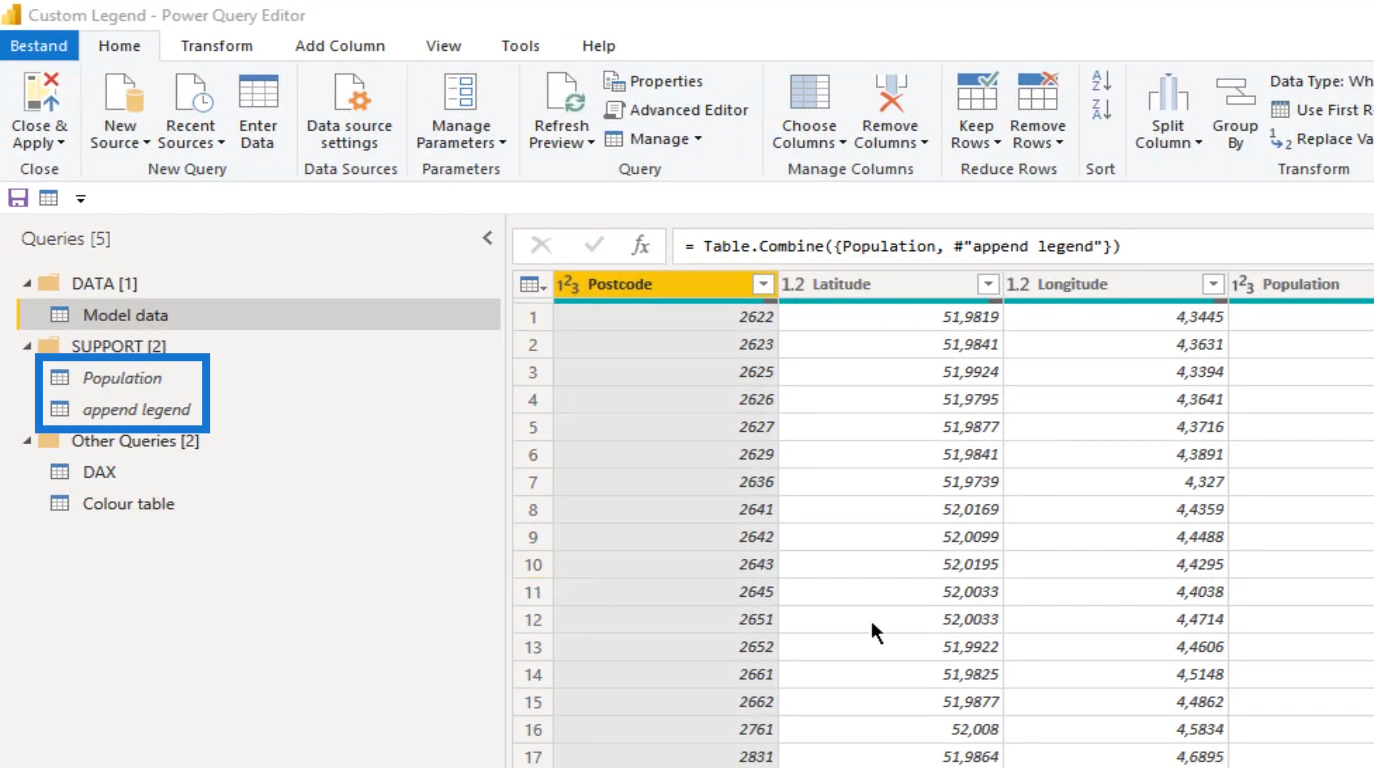1374x768 pixels.
Task: Click the Refresh Preview icon
Action: click(x=565, y=92)
